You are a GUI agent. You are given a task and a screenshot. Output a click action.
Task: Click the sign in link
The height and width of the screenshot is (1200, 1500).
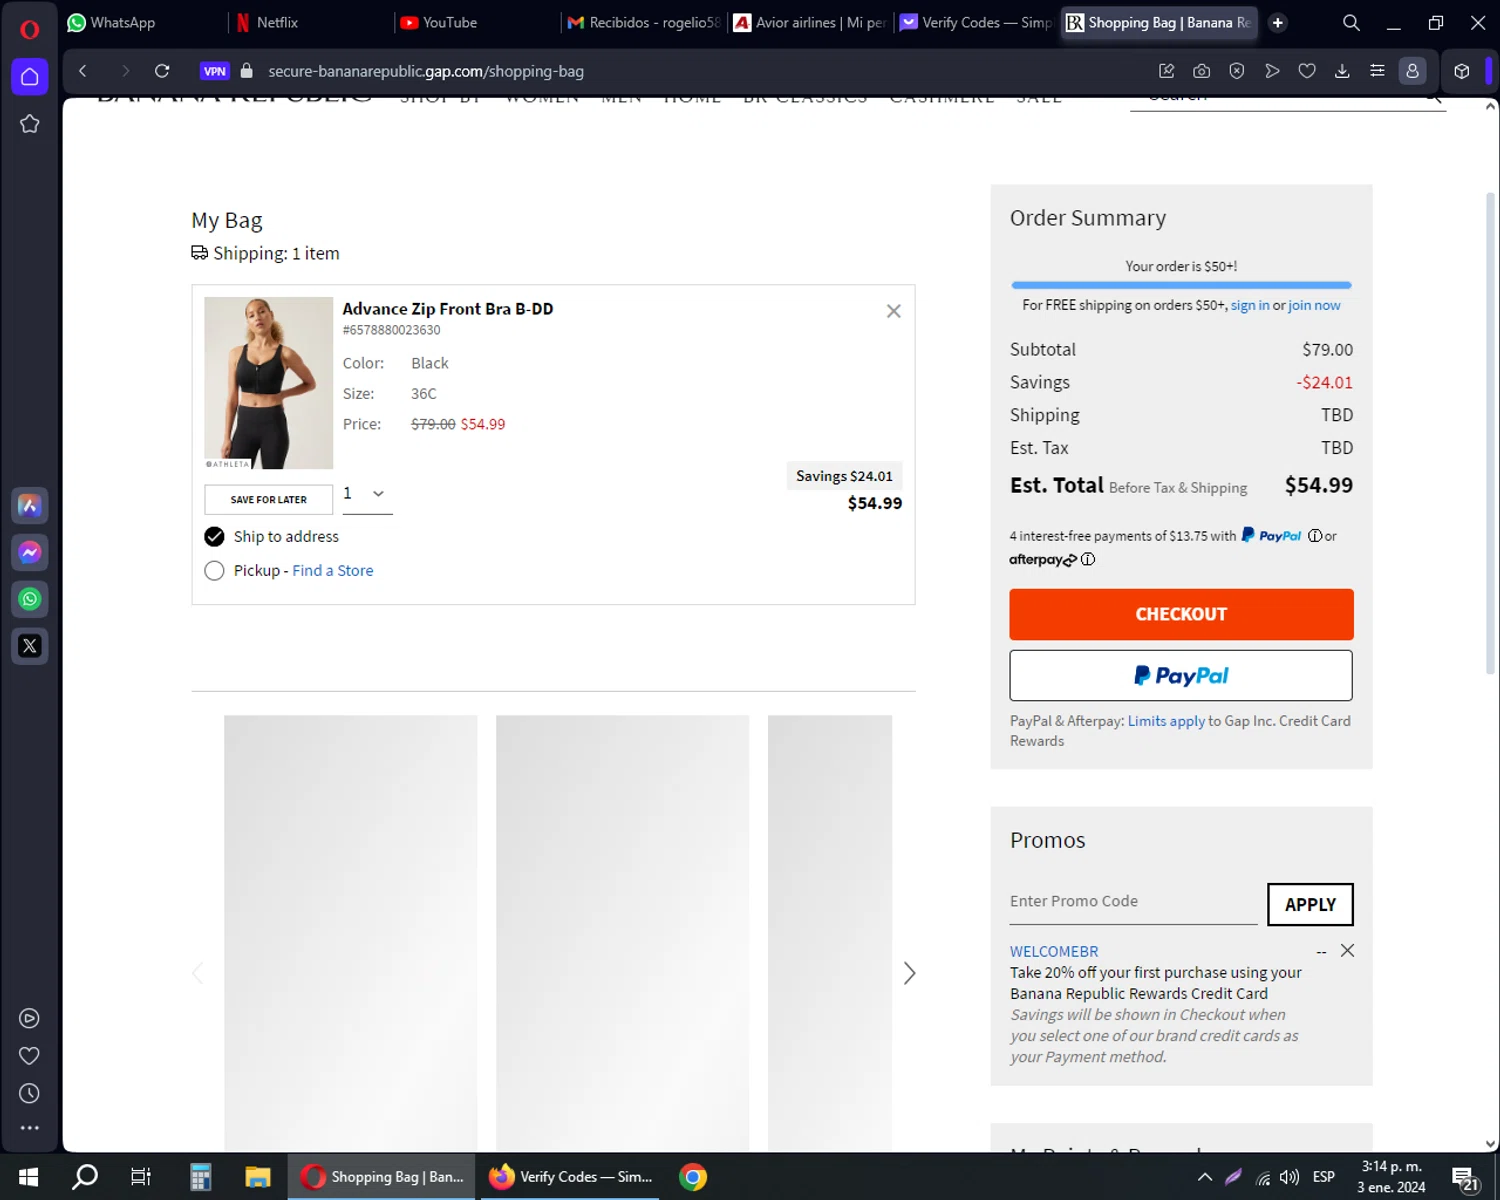(x=1250, y=305)
